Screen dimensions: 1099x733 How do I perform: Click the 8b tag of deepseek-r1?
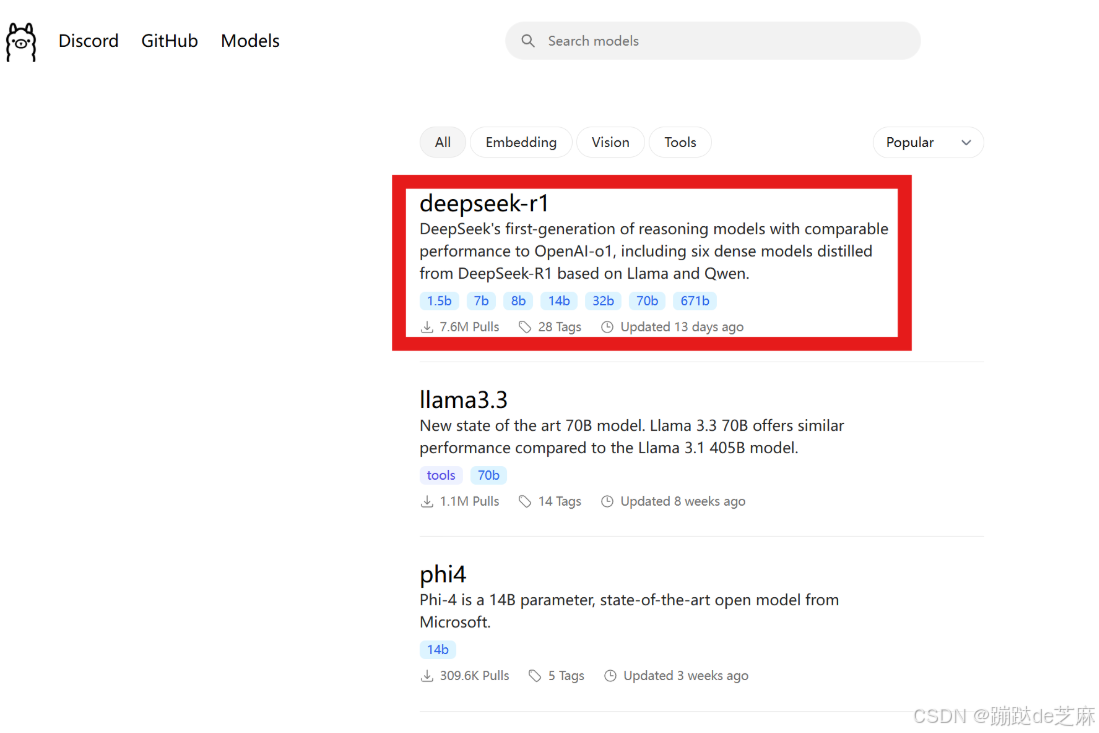click(518, 301)
